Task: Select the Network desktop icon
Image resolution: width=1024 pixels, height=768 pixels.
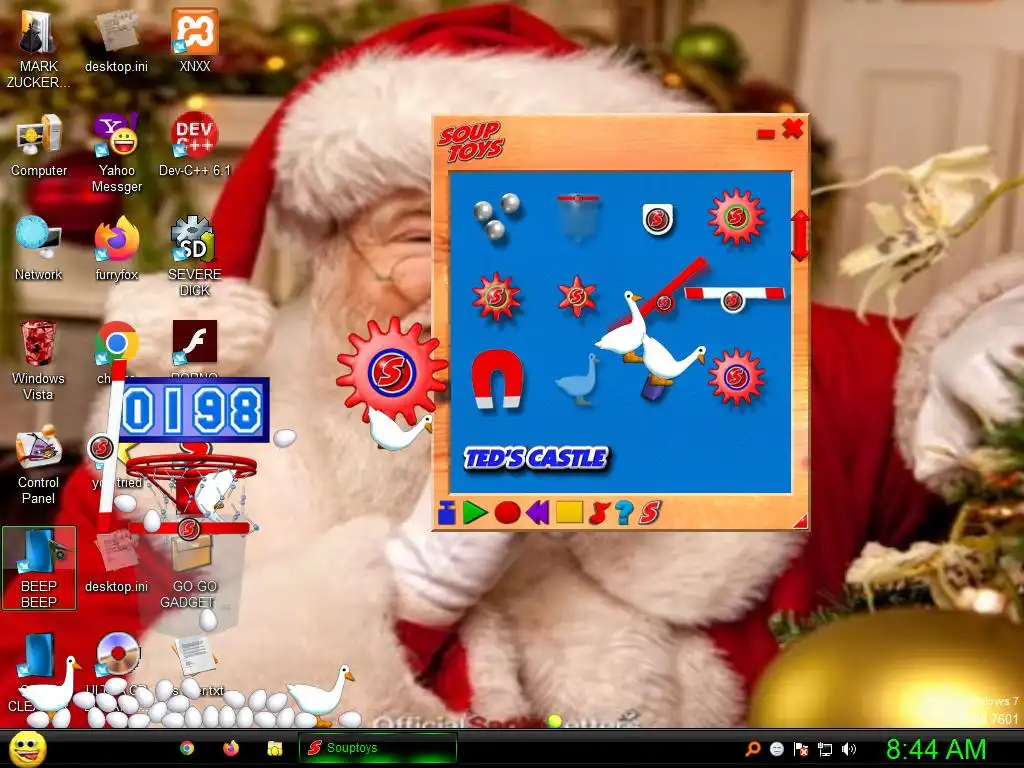Action: point(39,249)
